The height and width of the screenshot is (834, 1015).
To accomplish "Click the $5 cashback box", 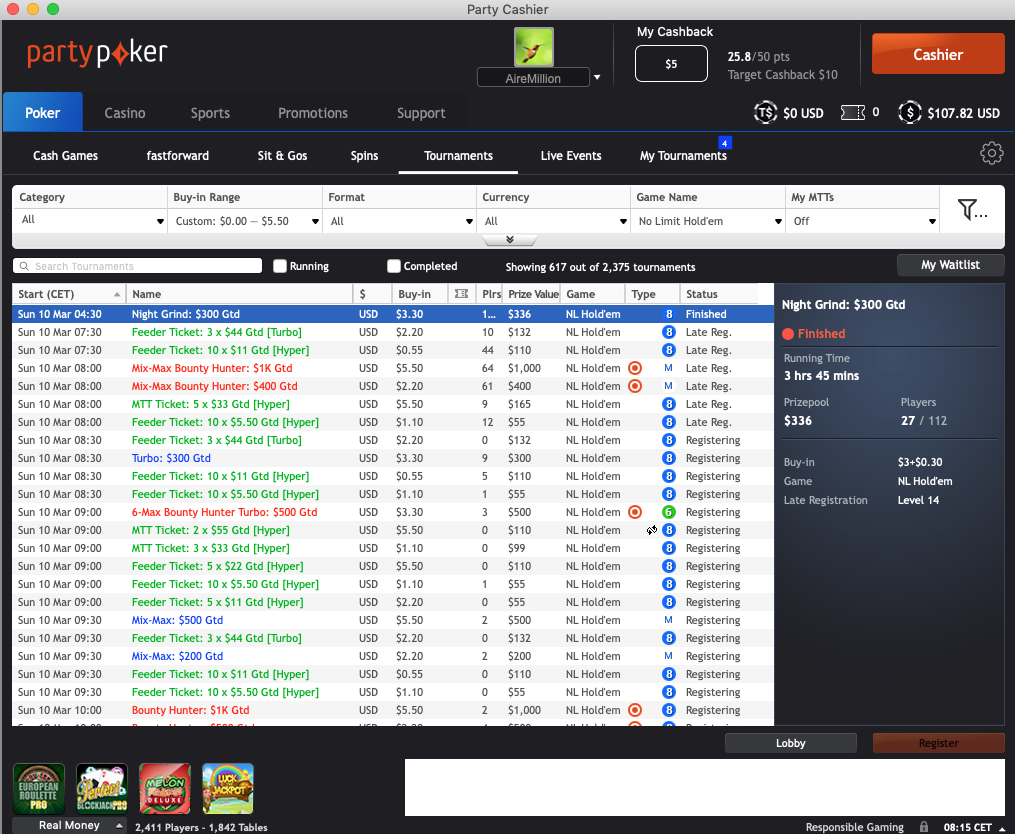I will (671, 63).
